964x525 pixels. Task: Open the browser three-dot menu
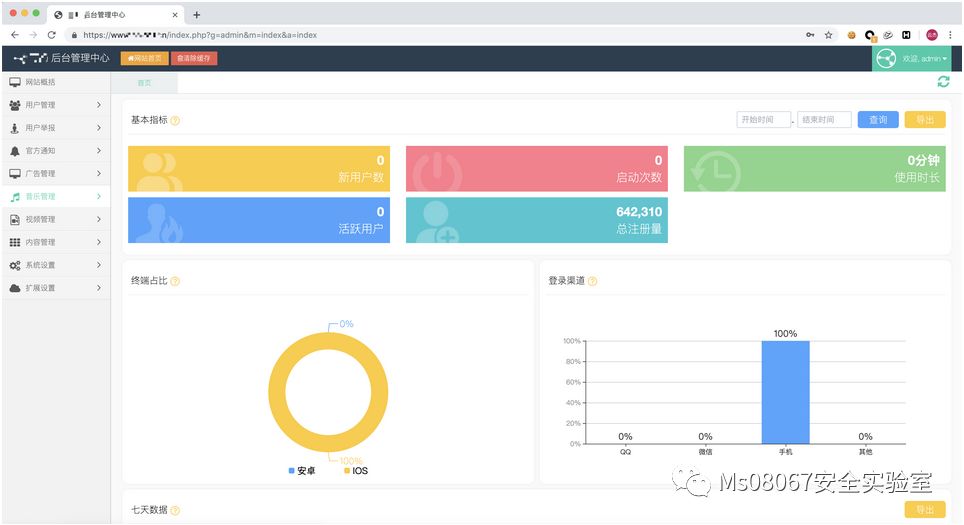(950, 35)
